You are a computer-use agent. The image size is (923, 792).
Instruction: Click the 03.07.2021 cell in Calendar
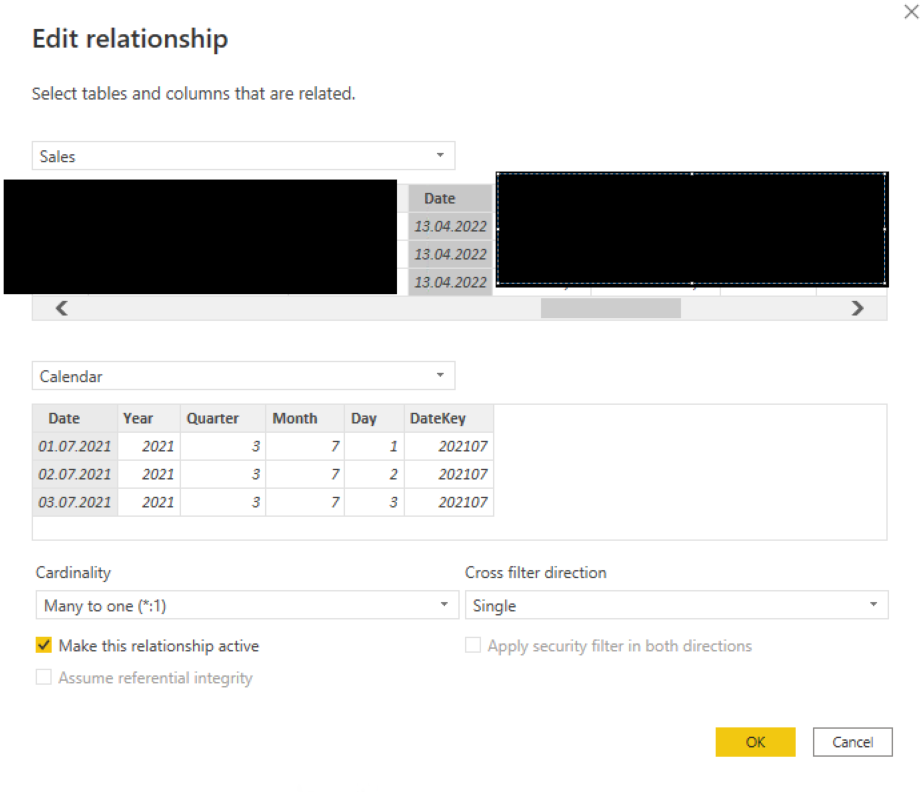click(x=75, y=502)
